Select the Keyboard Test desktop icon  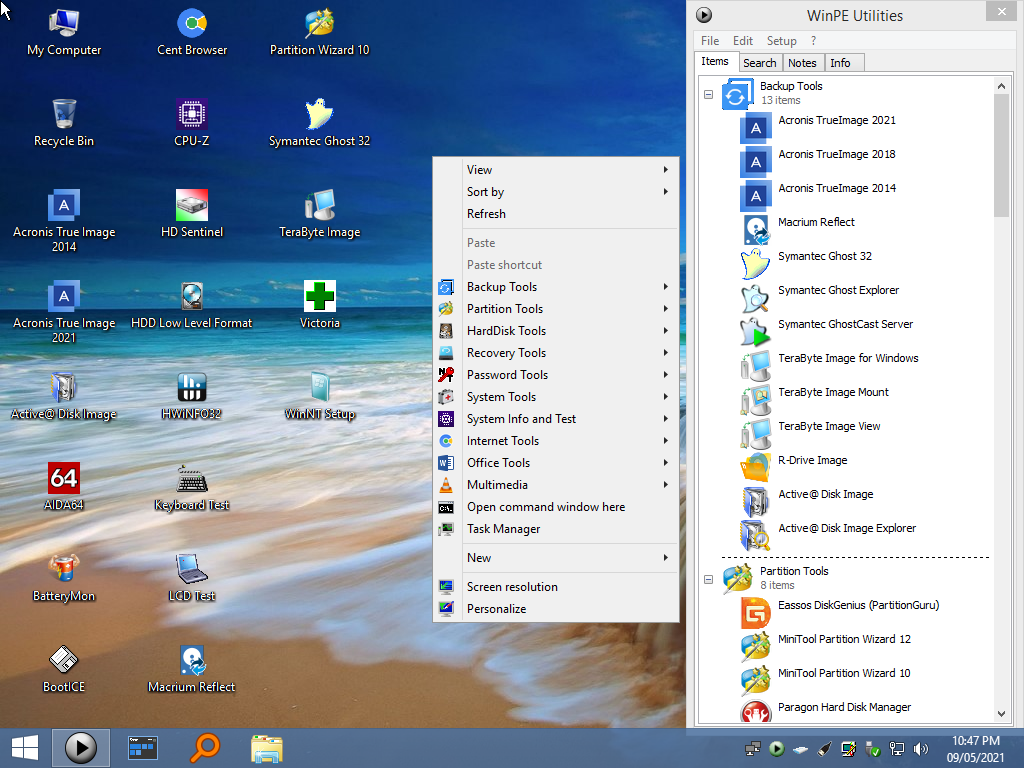[x=192, y=487]
